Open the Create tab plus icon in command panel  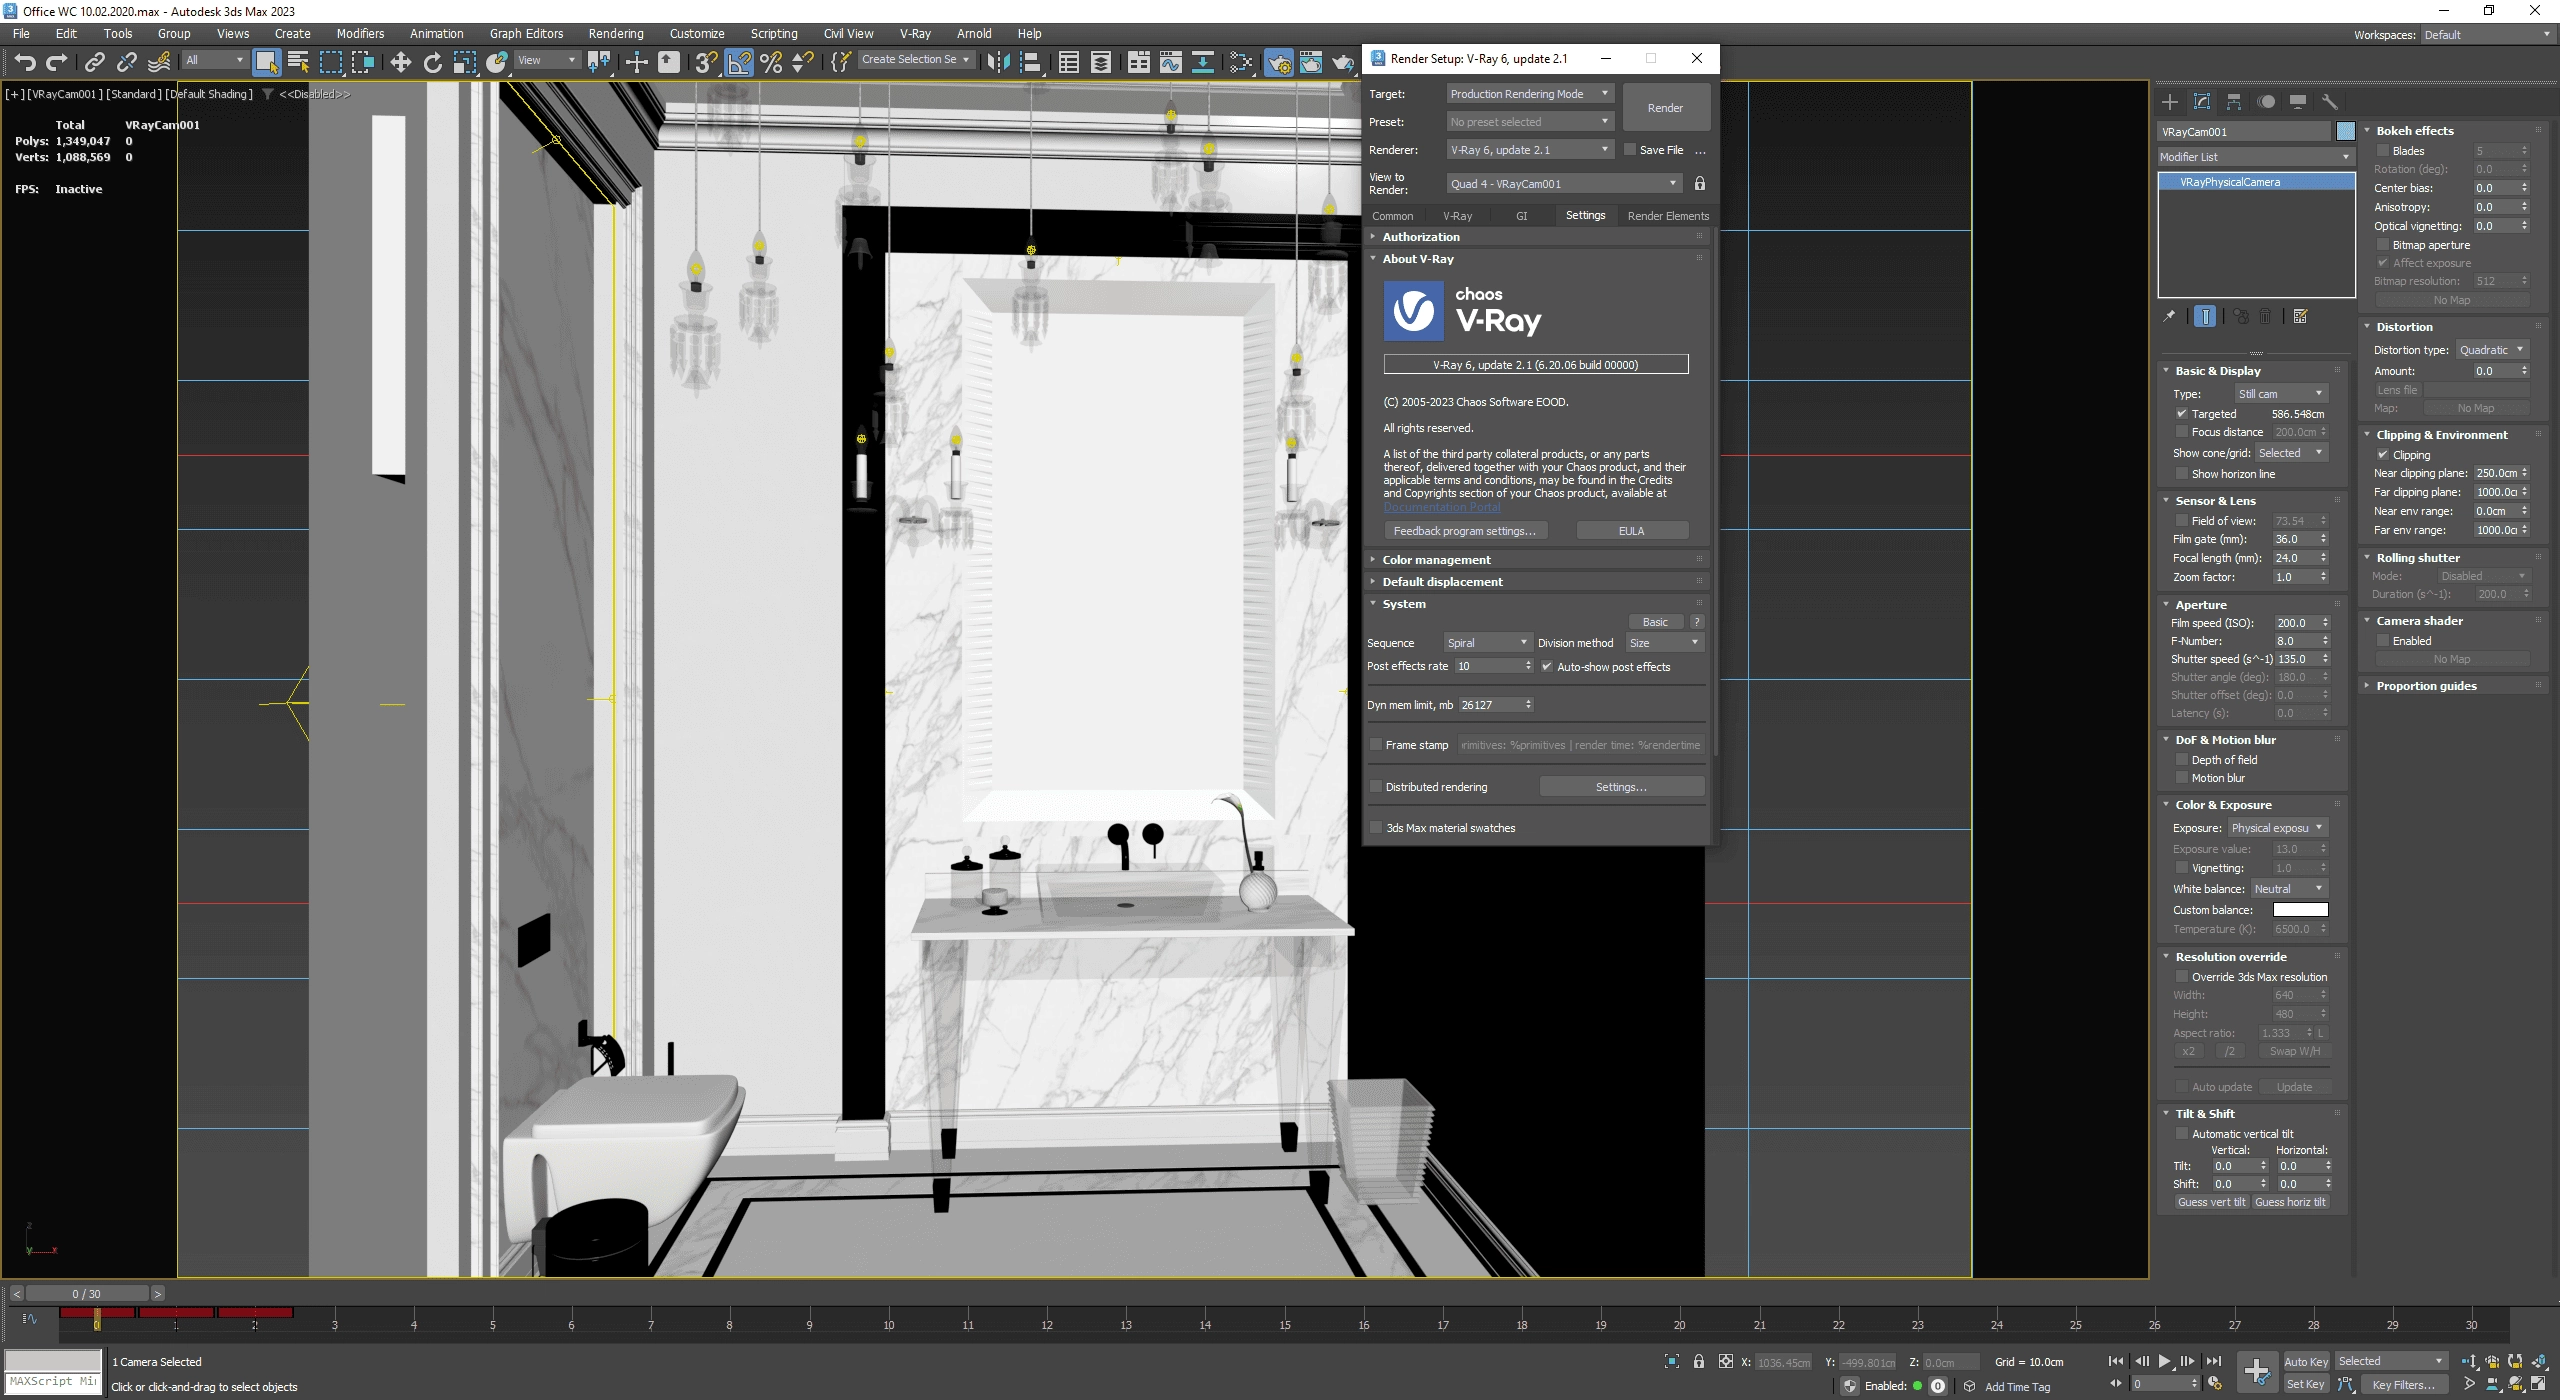click(2170, 102)
